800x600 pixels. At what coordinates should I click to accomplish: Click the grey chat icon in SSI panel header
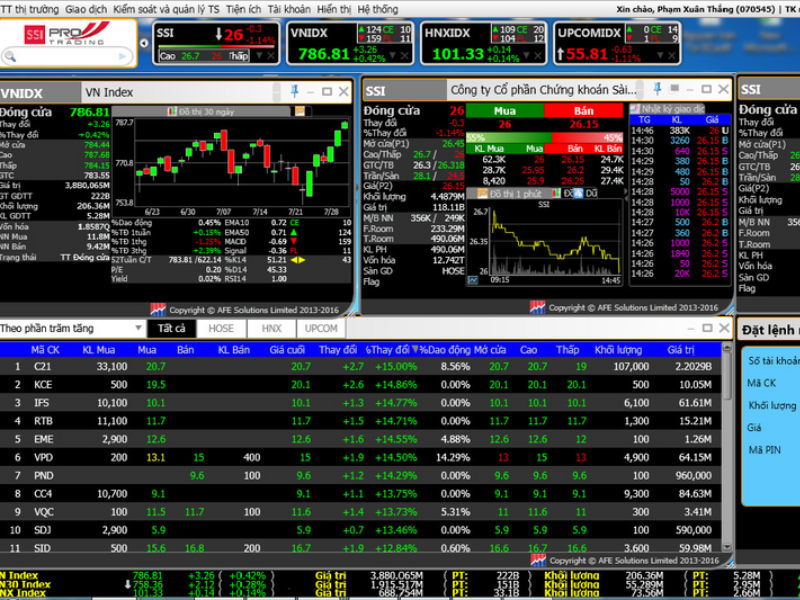click(674, 88)
